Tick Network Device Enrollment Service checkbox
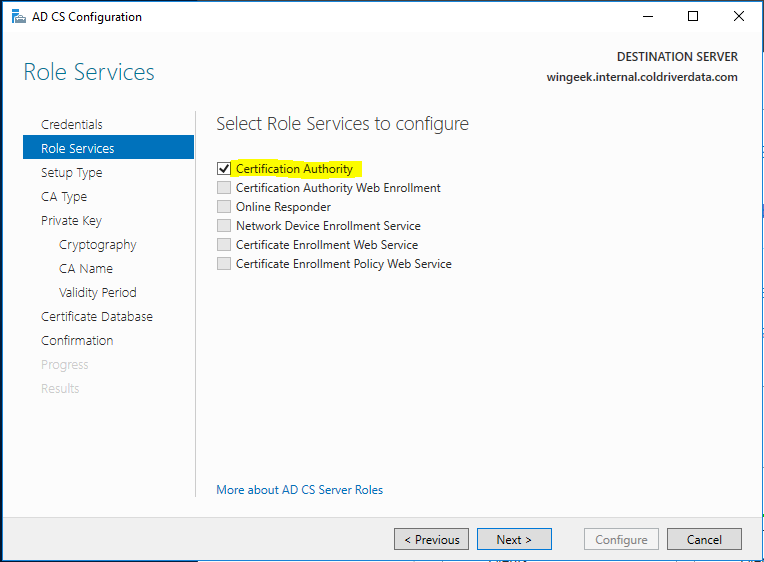This screenshot has height=562, width=764. tap(224, 226)
